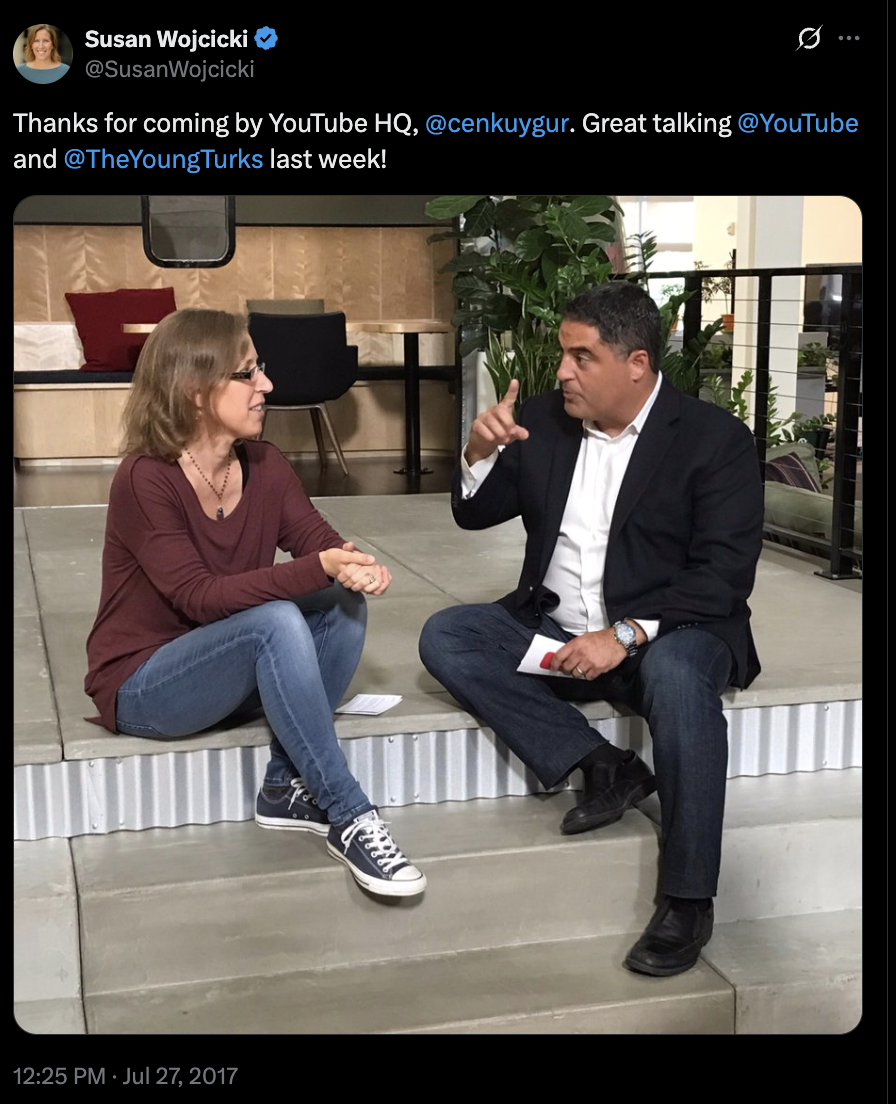This screenshot has height=1104, width=896.
Task: Open the @SusanWojcicki handle
Action: pyautogui.click(x=170, y=69)
